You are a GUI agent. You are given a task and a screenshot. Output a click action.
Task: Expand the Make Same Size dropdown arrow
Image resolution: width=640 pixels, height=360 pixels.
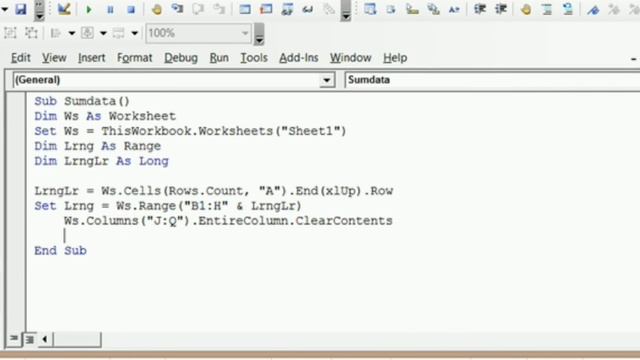135,33
